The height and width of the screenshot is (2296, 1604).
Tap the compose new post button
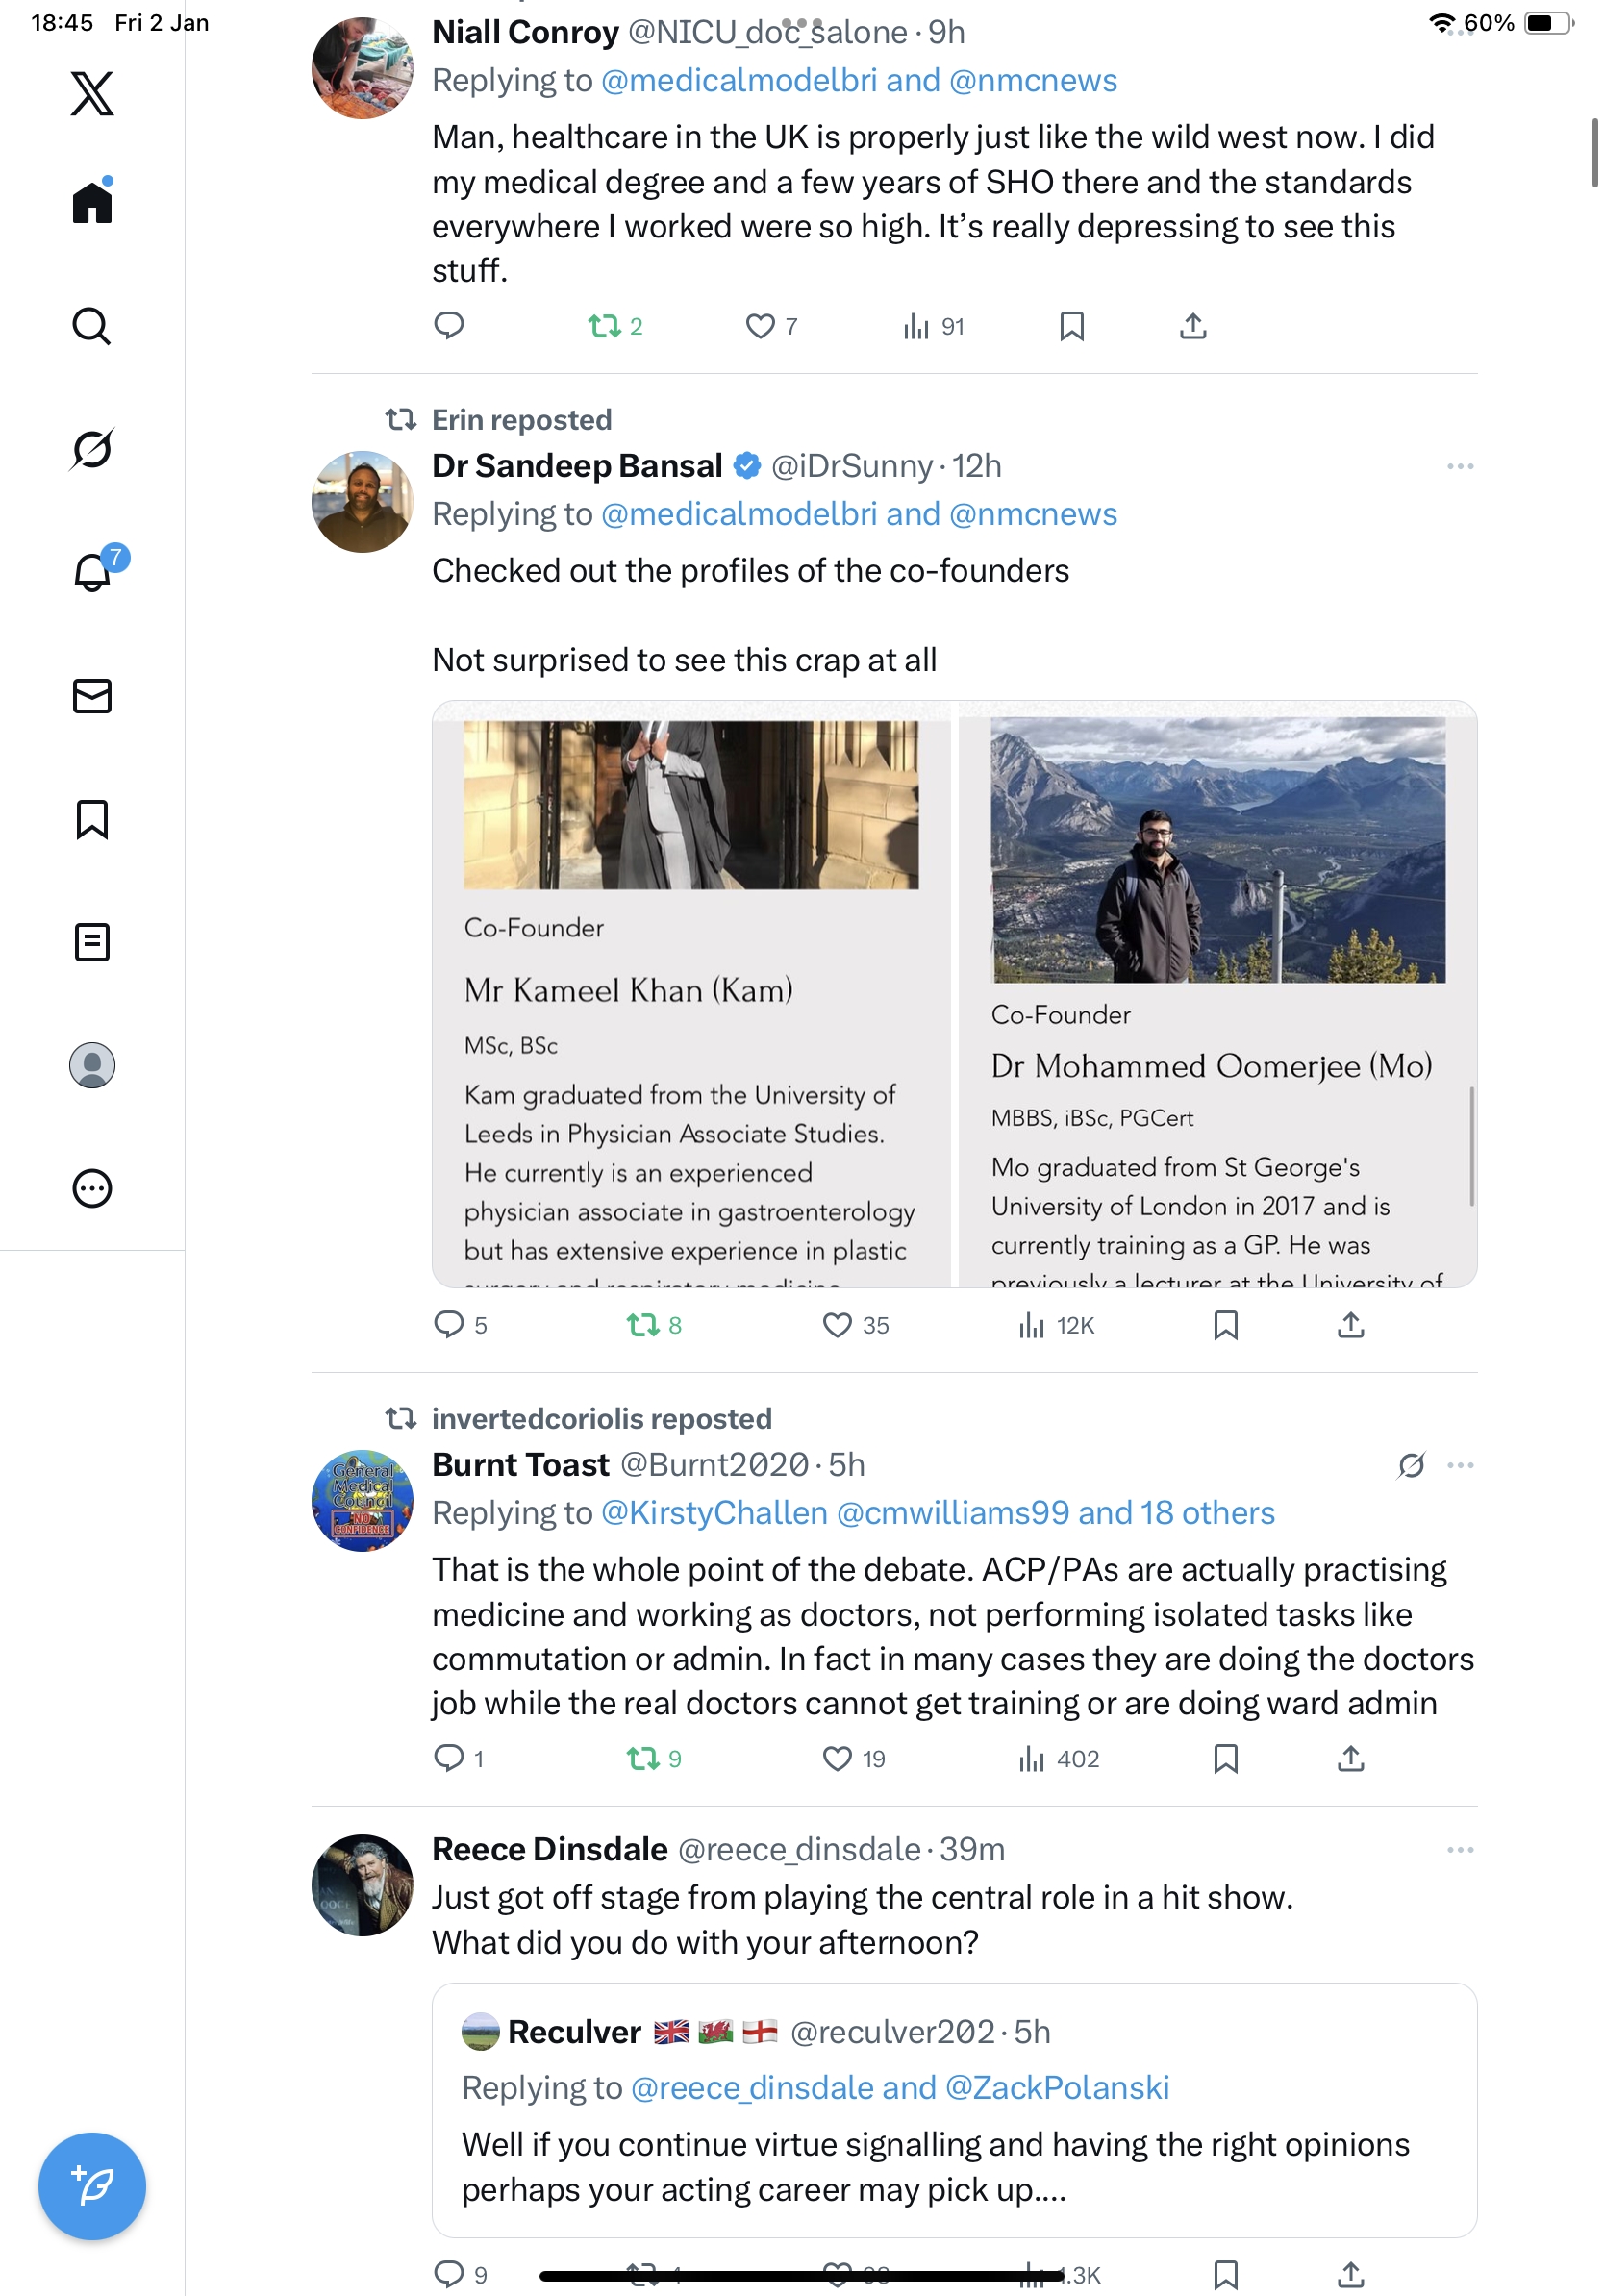click(92, 2186)
